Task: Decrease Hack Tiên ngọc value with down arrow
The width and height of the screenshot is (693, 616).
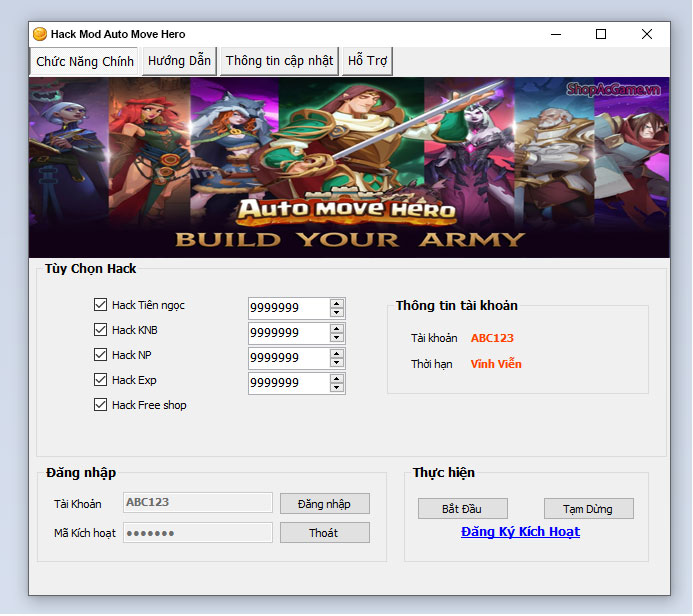Action: [337, 312]
